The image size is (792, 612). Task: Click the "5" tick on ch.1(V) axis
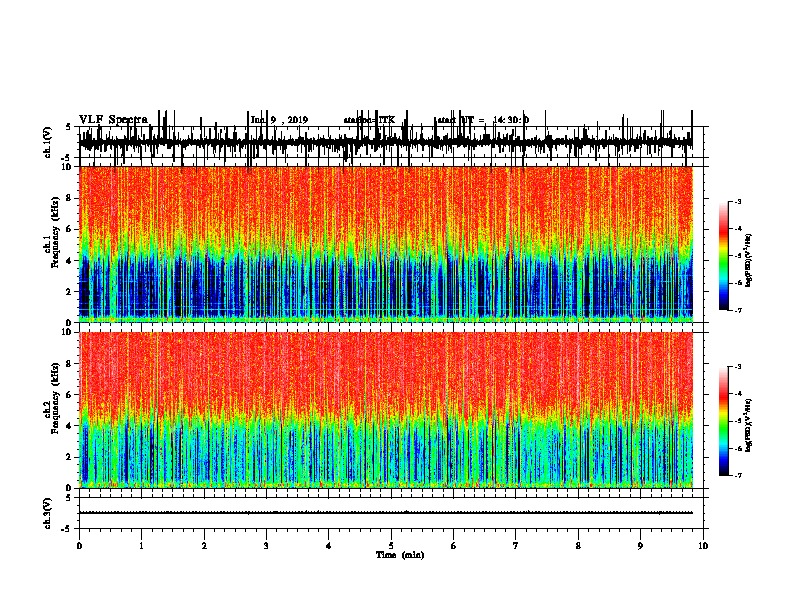click(68, 127)
